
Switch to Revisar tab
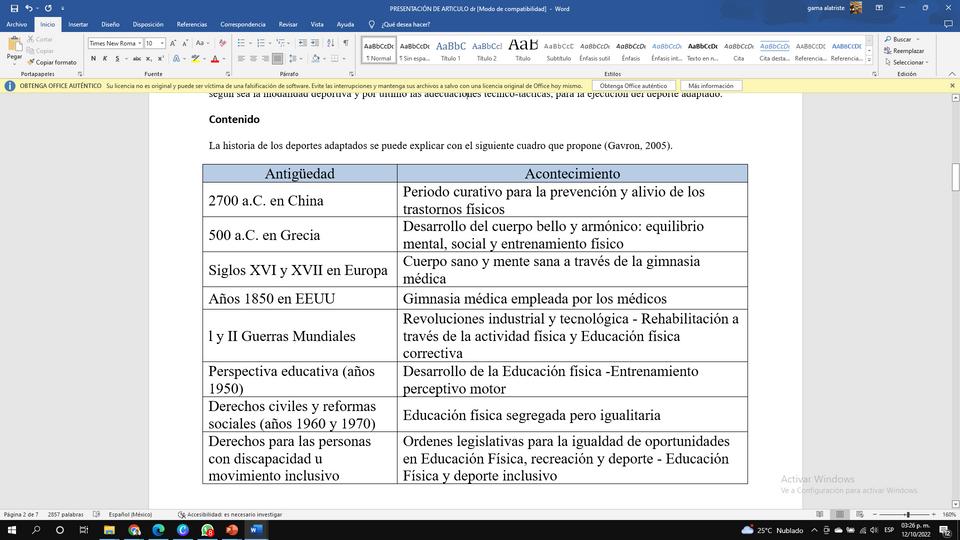288,24
